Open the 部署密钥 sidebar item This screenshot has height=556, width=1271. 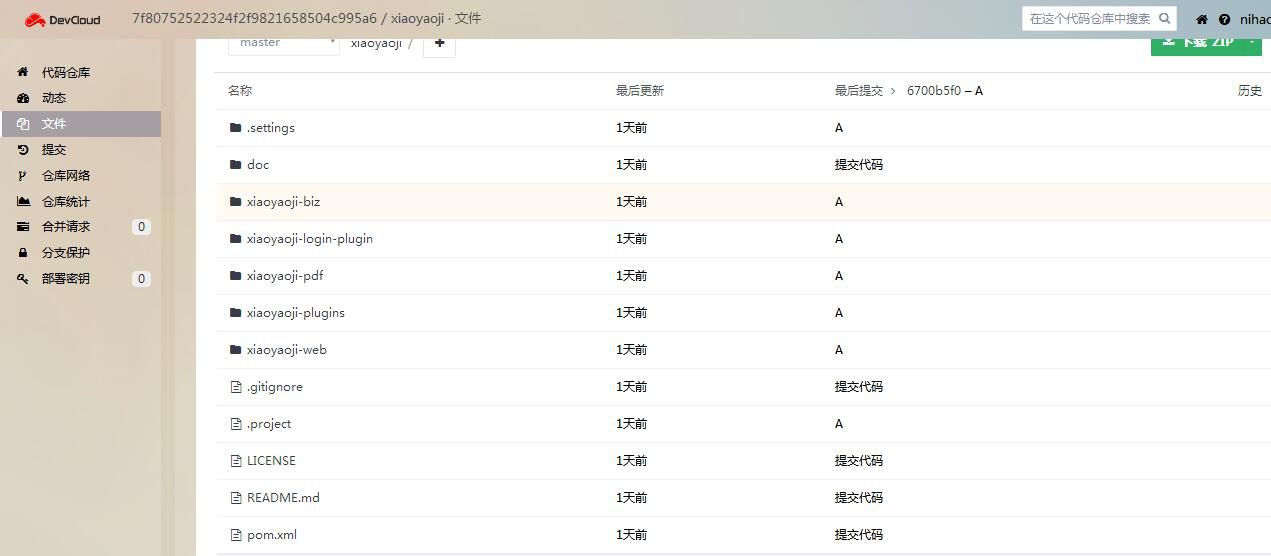click(81, 279)
